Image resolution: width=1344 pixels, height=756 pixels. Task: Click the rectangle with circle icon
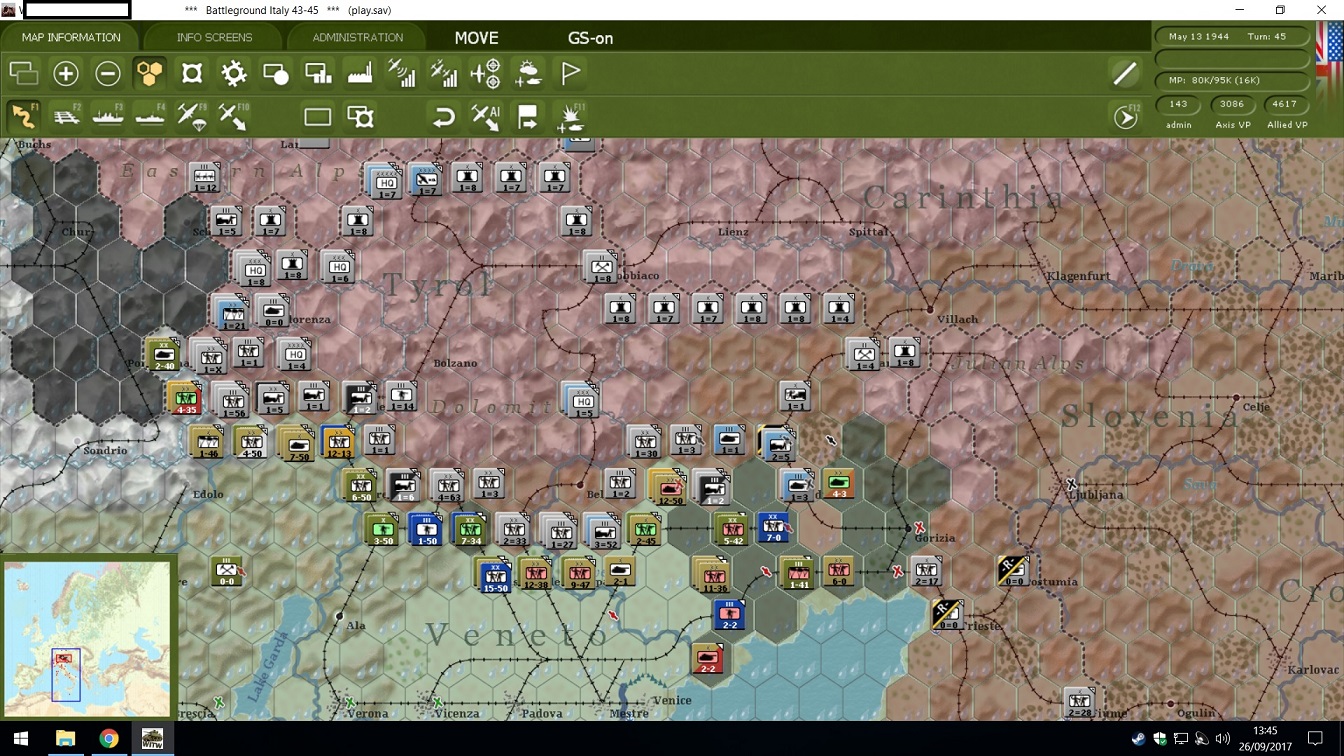276,73
